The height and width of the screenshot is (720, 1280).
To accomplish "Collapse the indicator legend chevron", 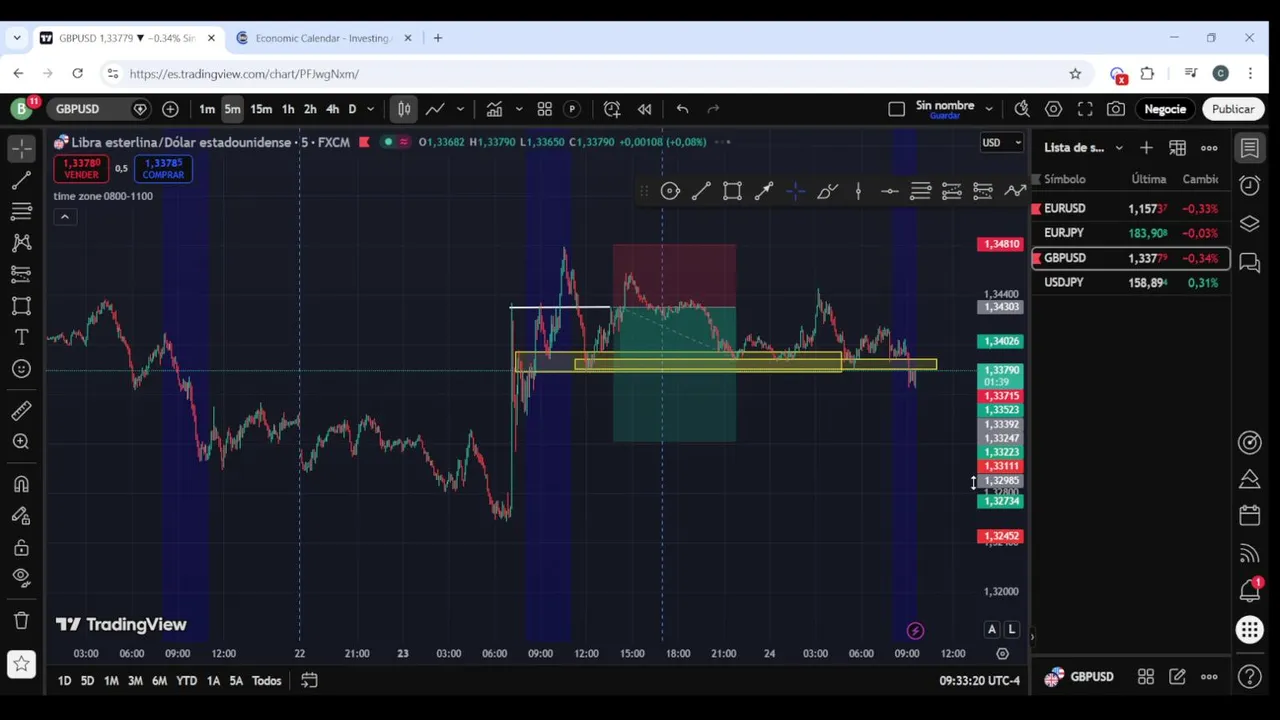I will [x=64, y=217].
